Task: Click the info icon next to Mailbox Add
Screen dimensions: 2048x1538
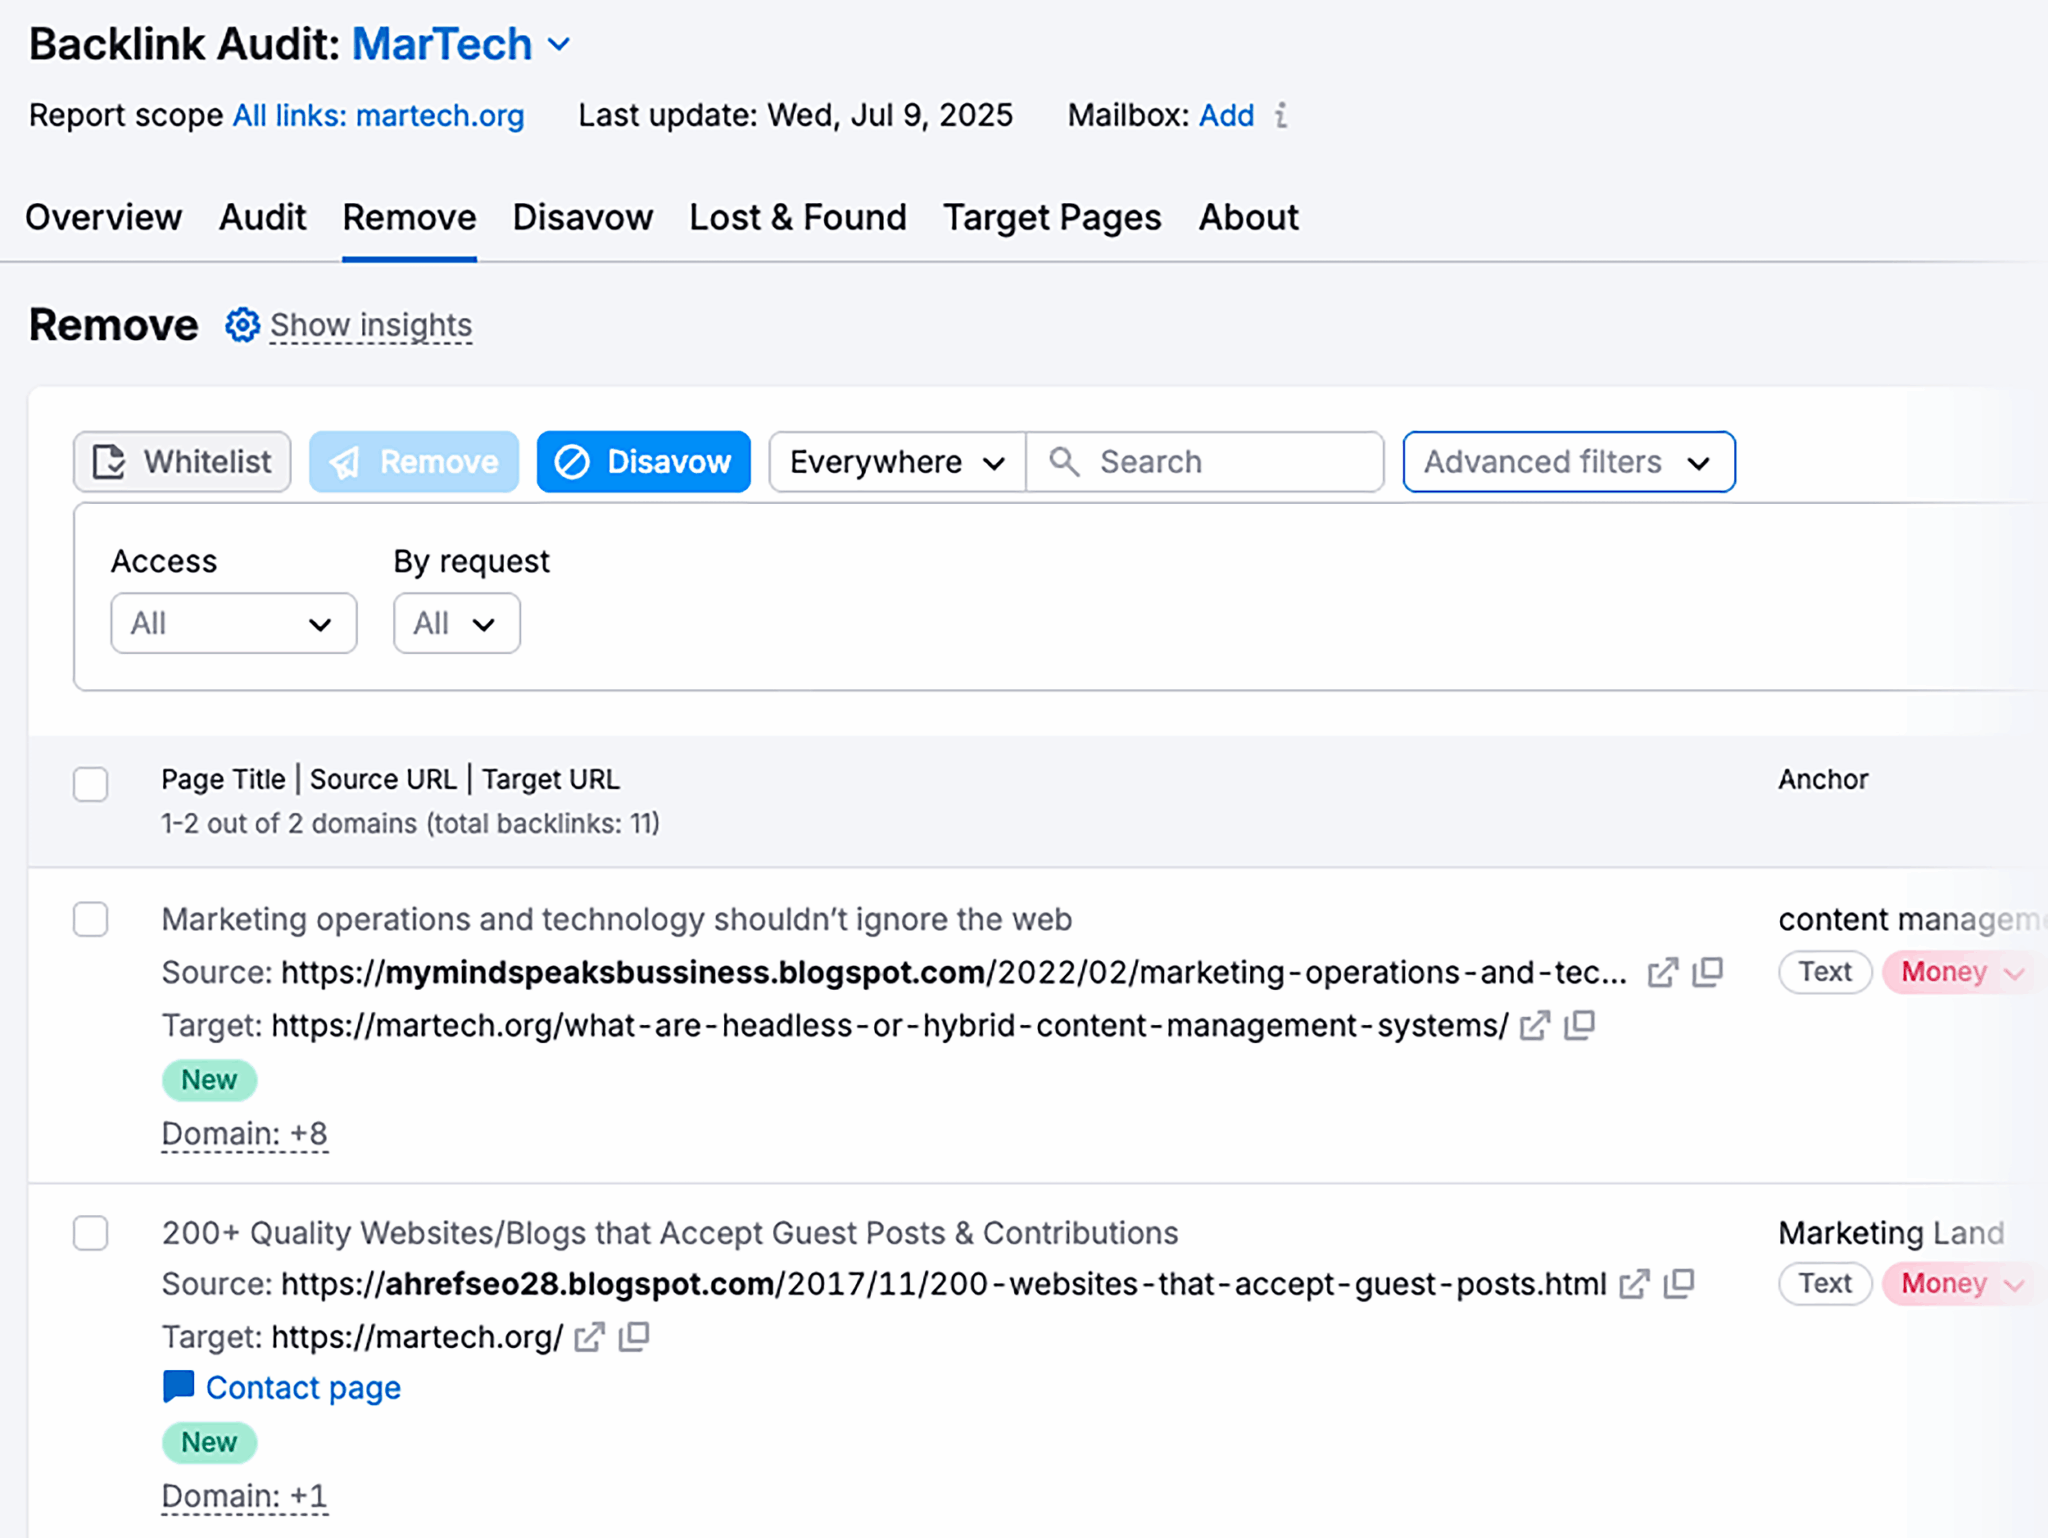Action: point(1283,116)
